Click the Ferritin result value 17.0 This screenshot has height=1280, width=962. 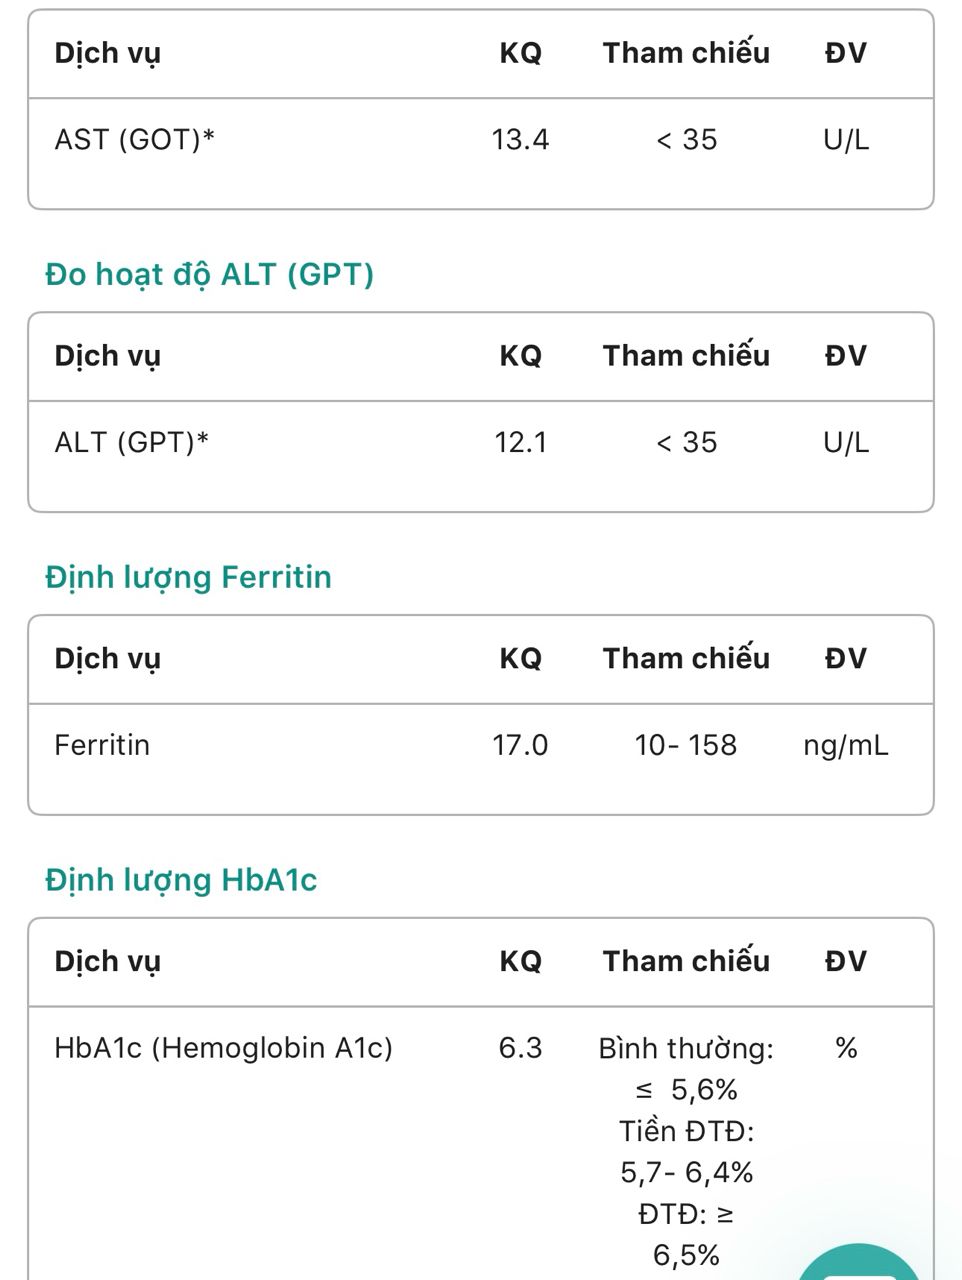[x=520, y=745]
